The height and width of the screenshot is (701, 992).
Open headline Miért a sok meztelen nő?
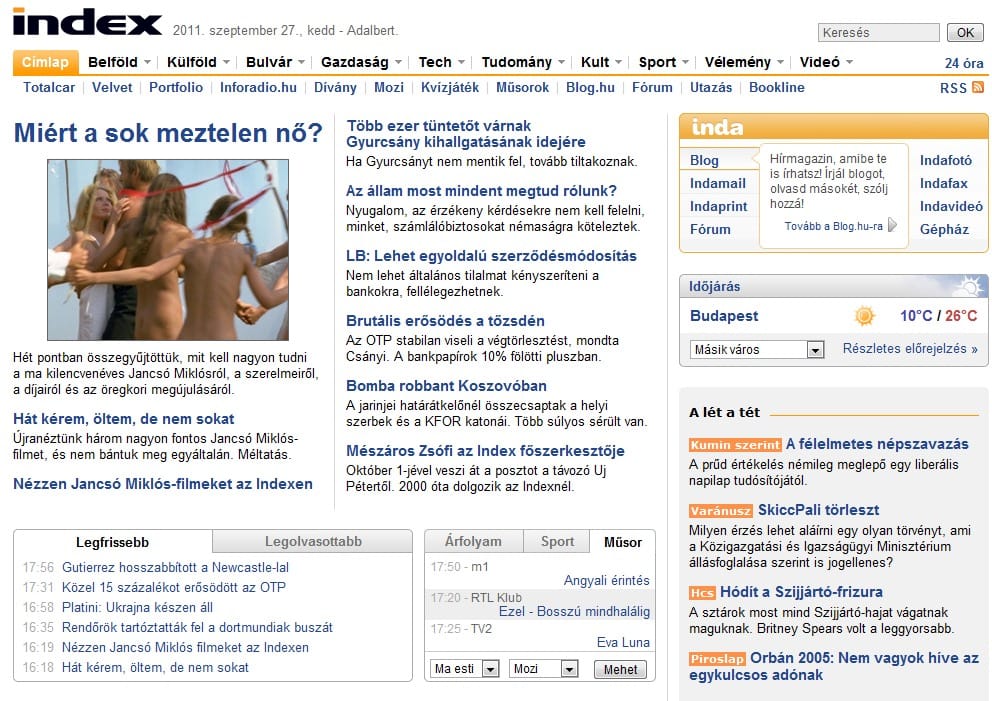[x=168, y=133]
